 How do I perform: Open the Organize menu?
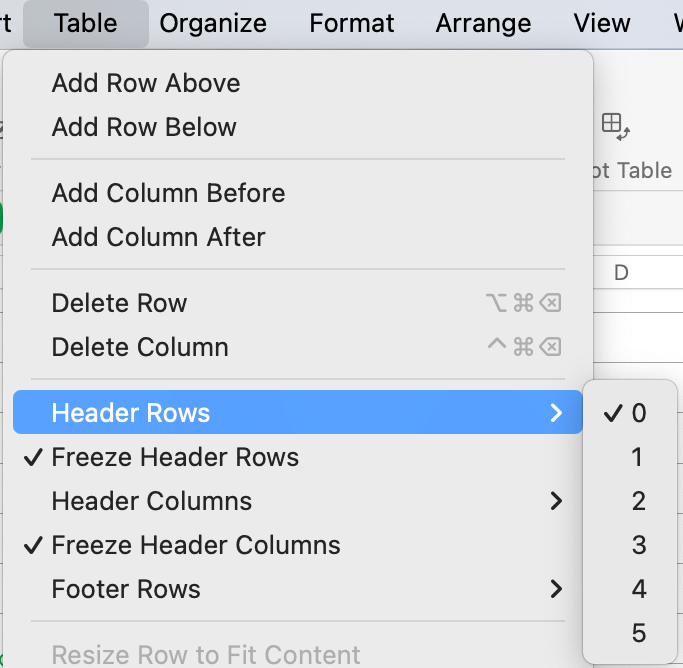click(x=213, y=23)
